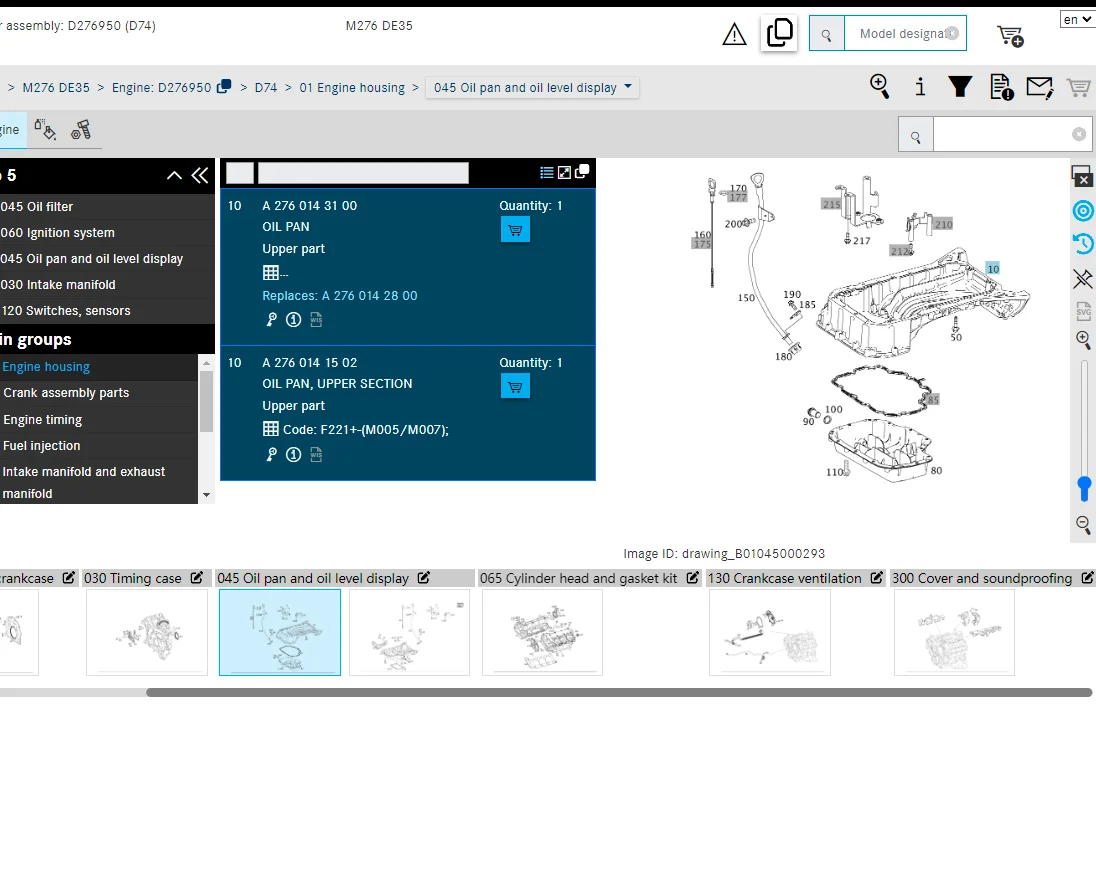Select 'Engine timing' main group
Screen dimensions: 1096x877
click(x=99, y=419)
